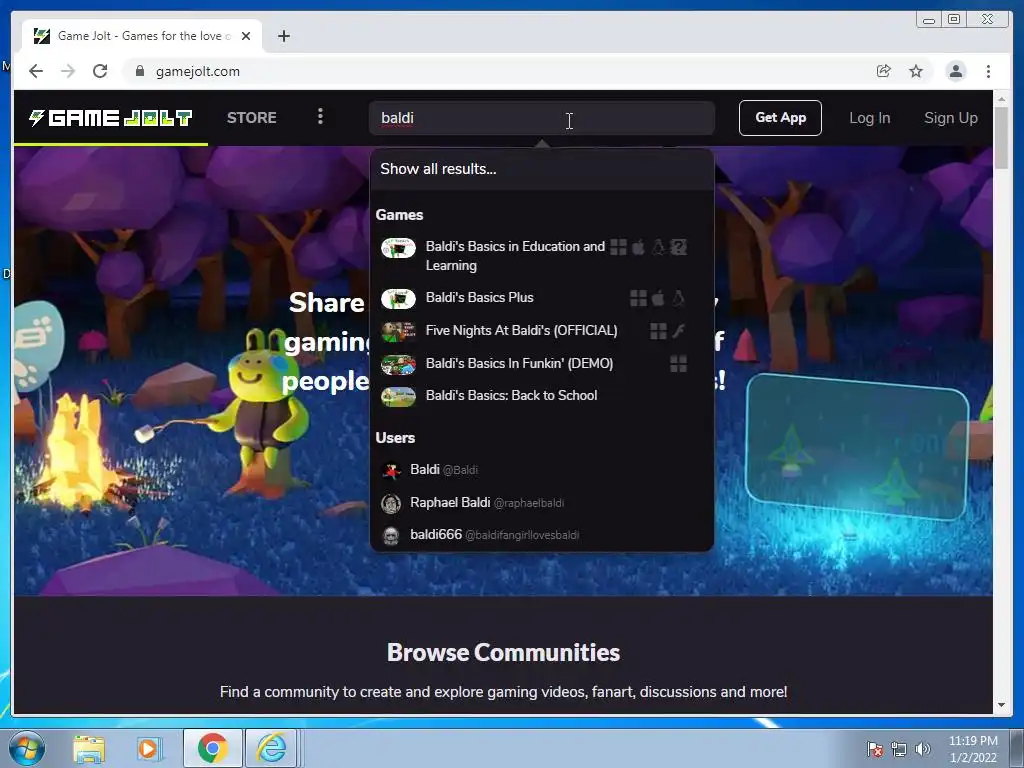Screen dimensions: 1024x768
Task: Open Baldi's Basics in Education and Learning
Action: 541,255
